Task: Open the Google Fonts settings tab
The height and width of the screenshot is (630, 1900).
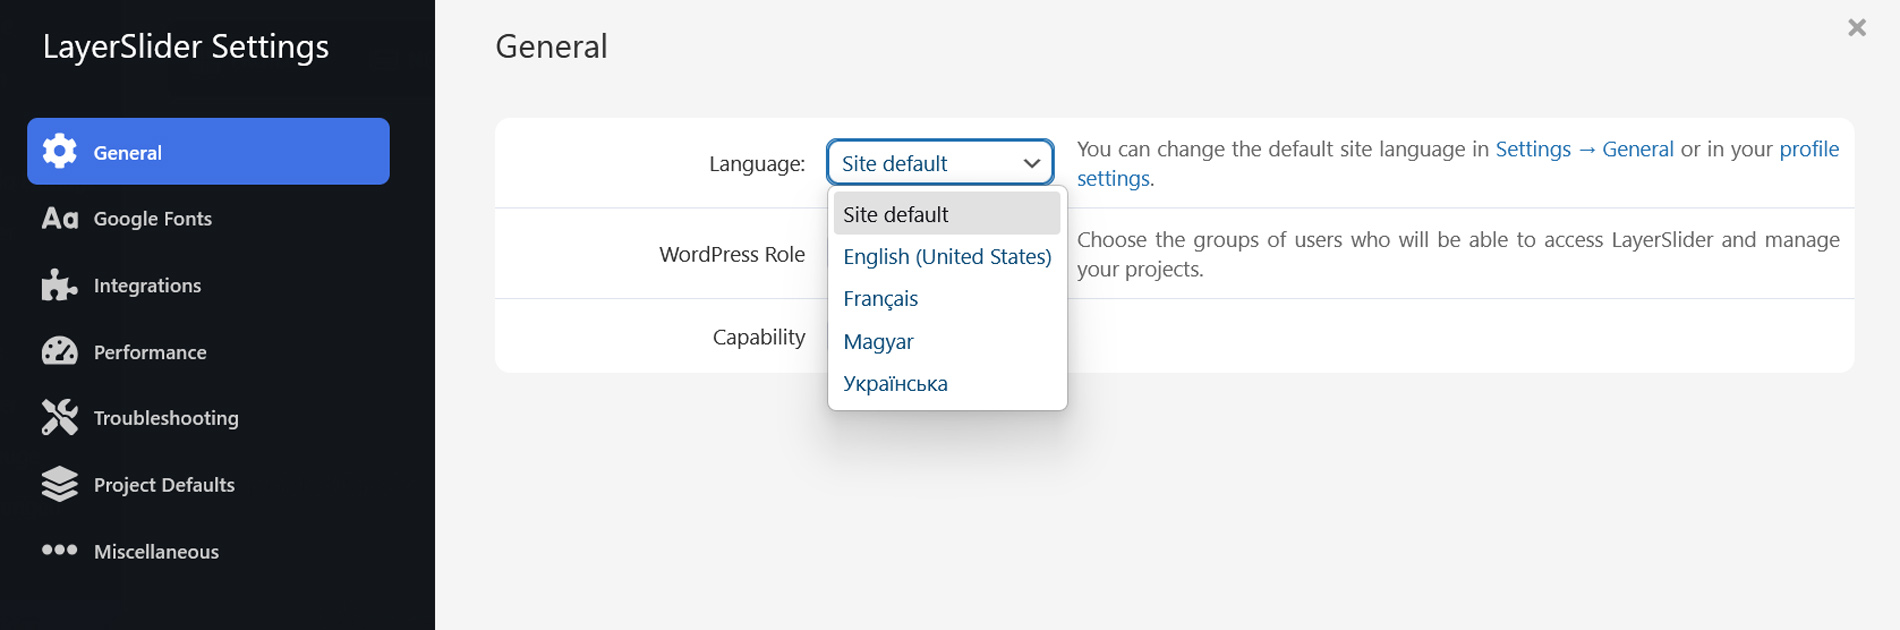Action: [x=152, y=218]
